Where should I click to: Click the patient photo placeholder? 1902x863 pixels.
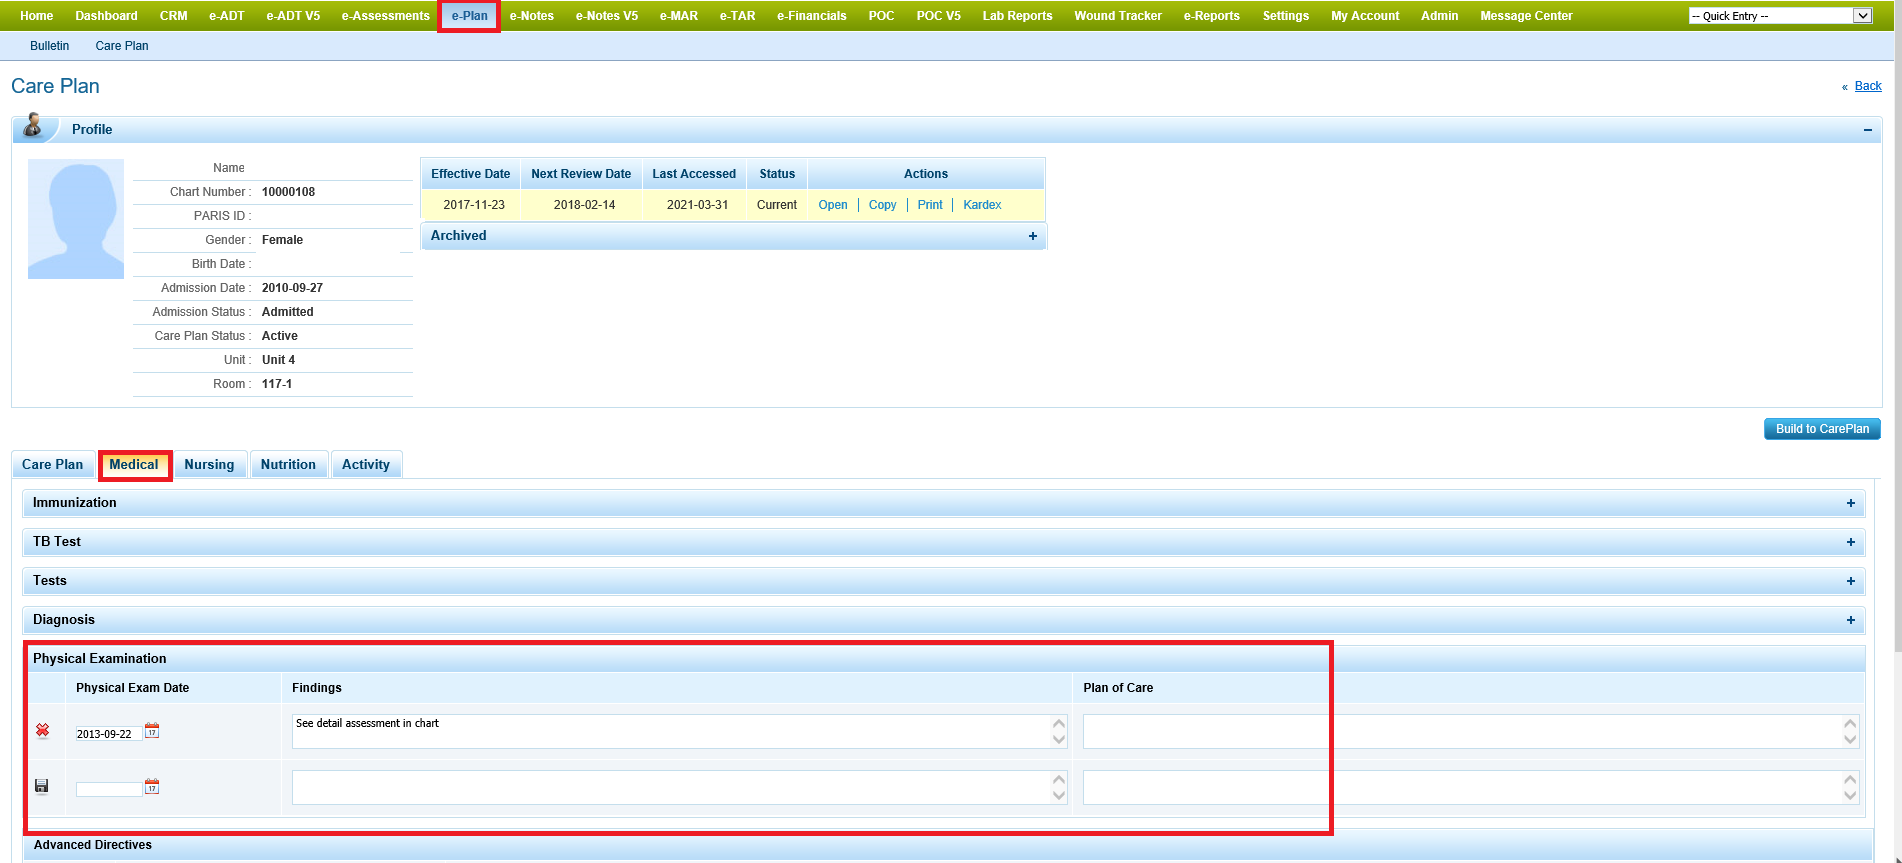76,219
